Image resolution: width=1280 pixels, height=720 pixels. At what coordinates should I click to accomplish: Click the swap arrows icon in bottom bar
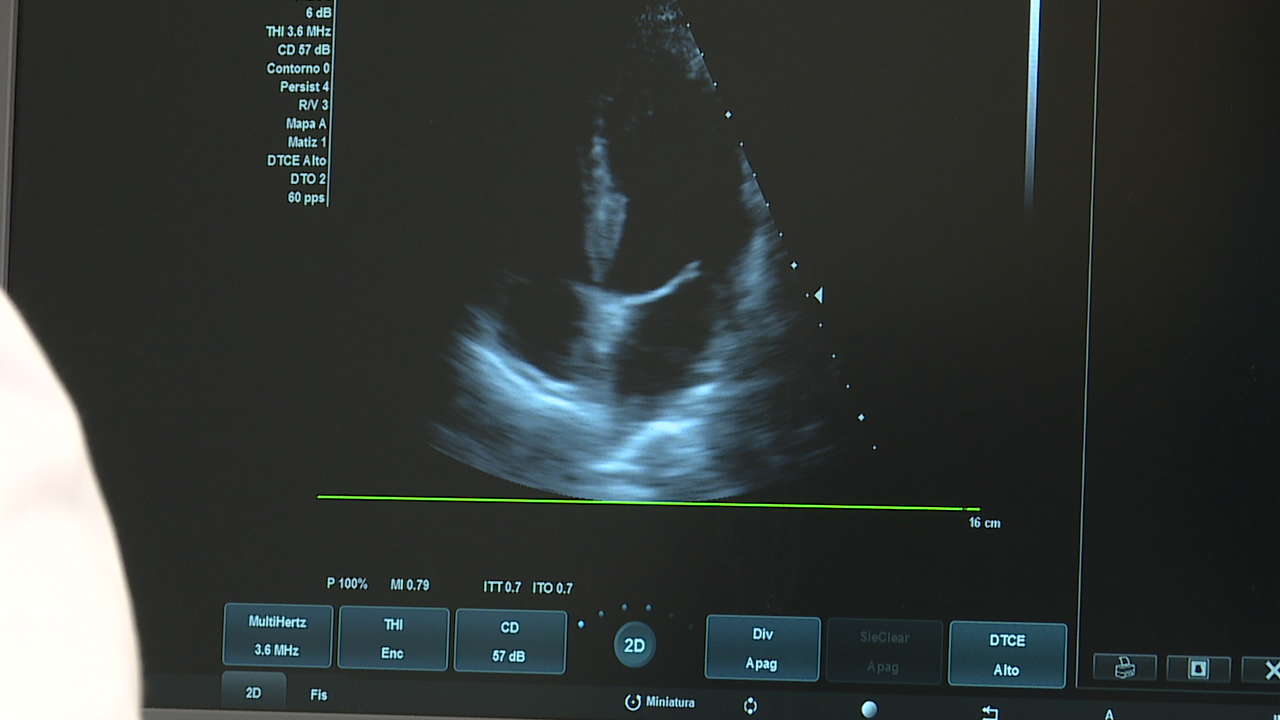(x=989, y=712)
